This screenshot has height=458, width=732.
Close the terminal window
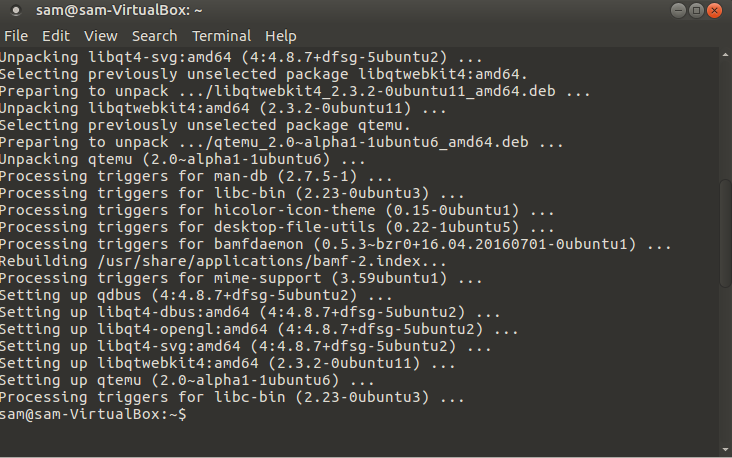[x=714, y=11]
